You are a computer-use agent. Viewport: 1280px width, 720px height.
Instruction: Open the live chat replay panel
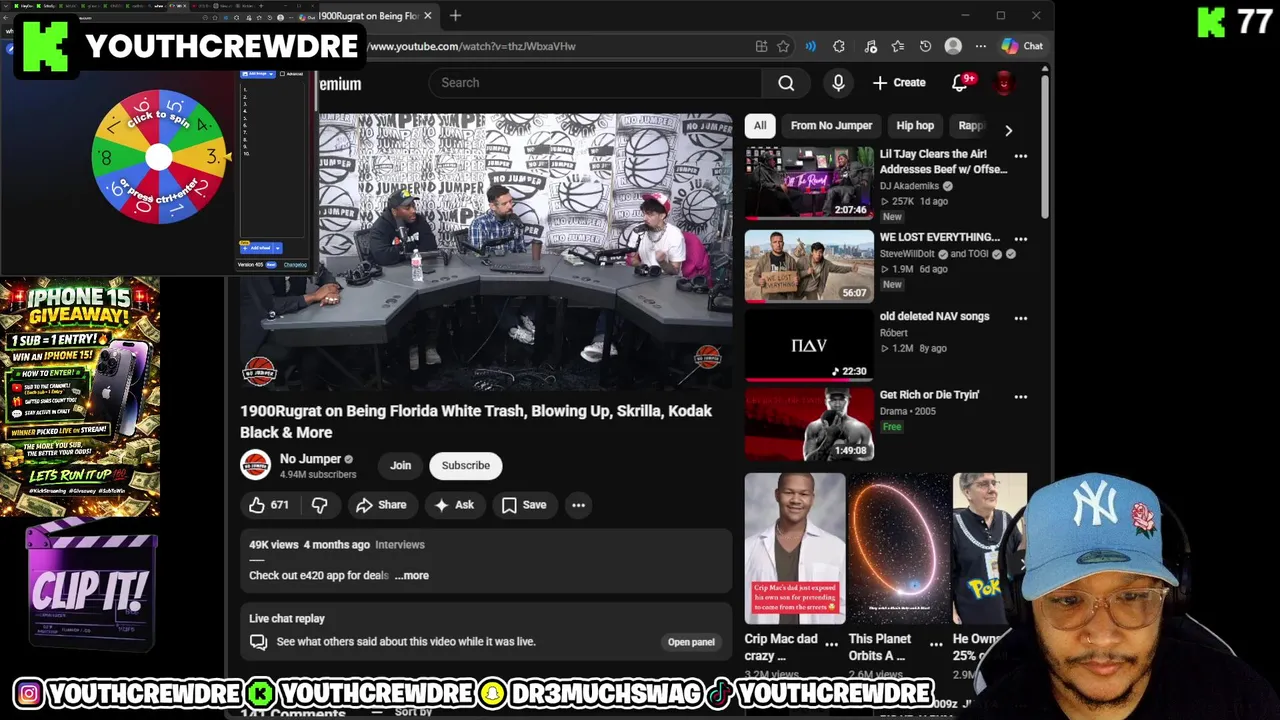691,642
